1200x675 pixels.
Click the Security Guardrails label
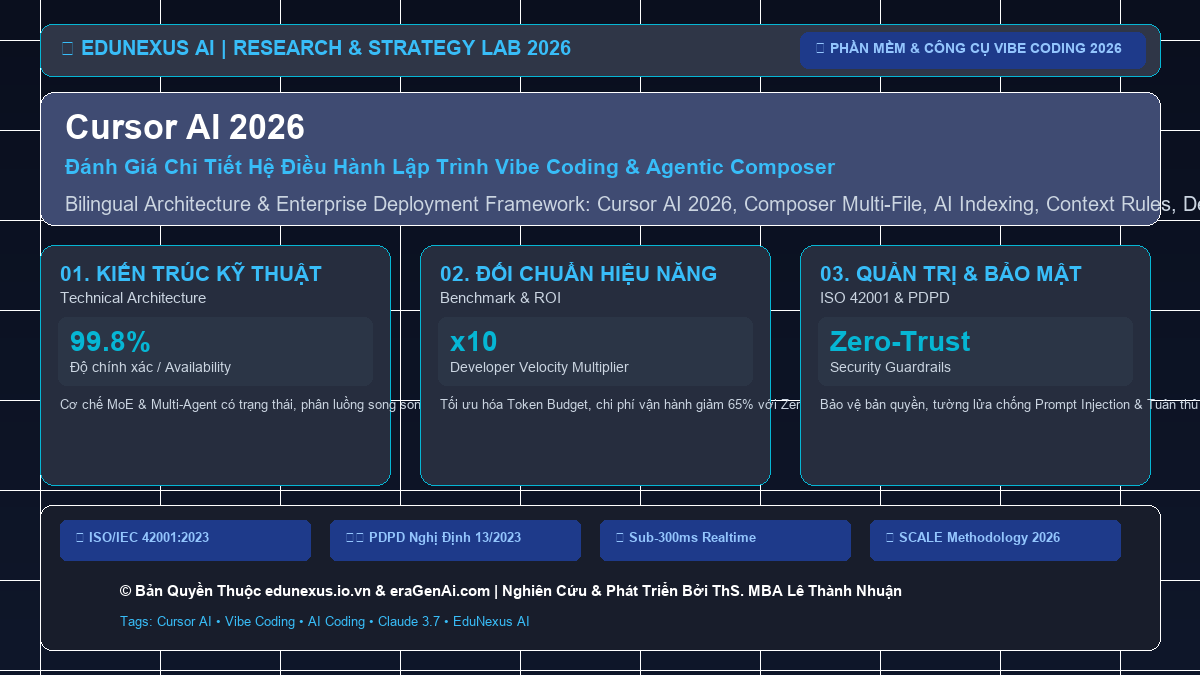click(x=890, y=367)
